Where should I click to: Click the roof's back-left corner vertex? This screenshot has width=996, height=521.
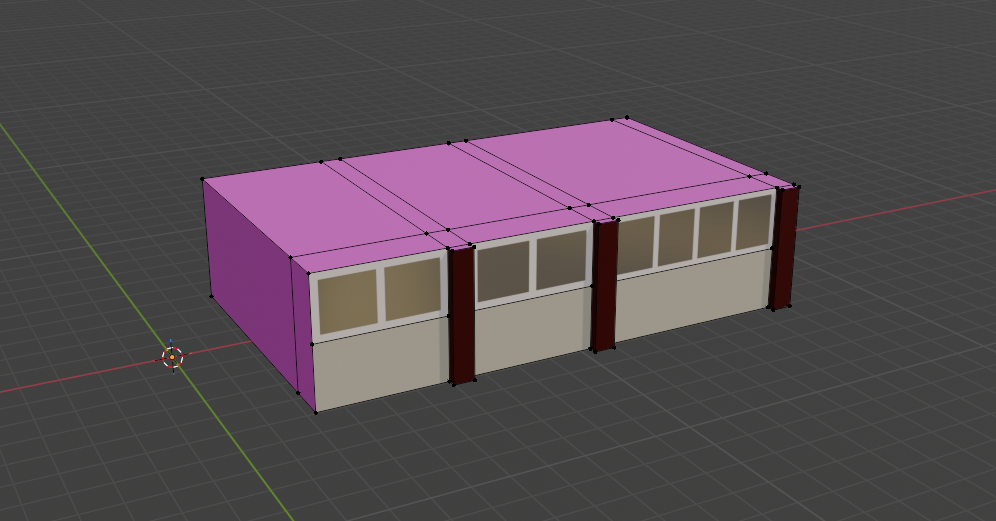203,180
